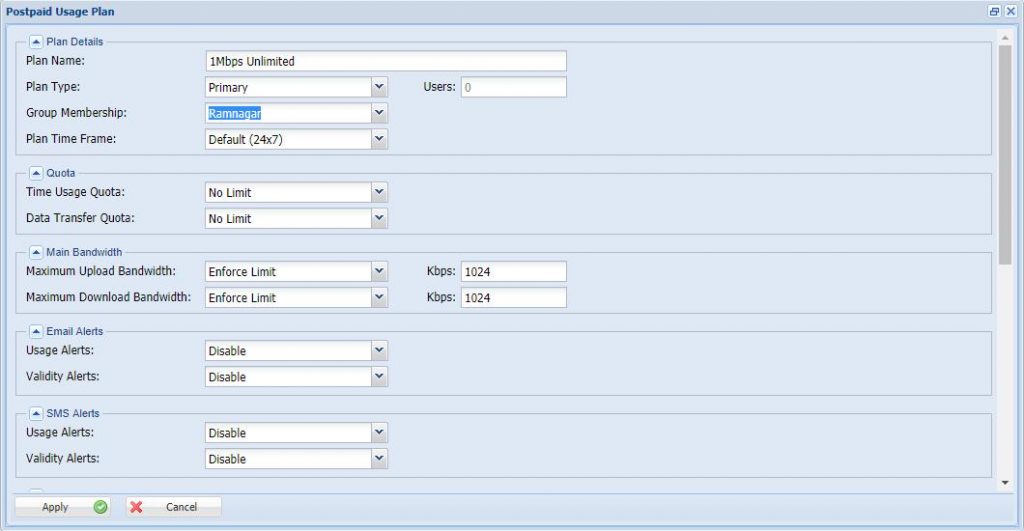Collapse the Email Alerts section arrow
The image size is (1024, 531).
36,331
